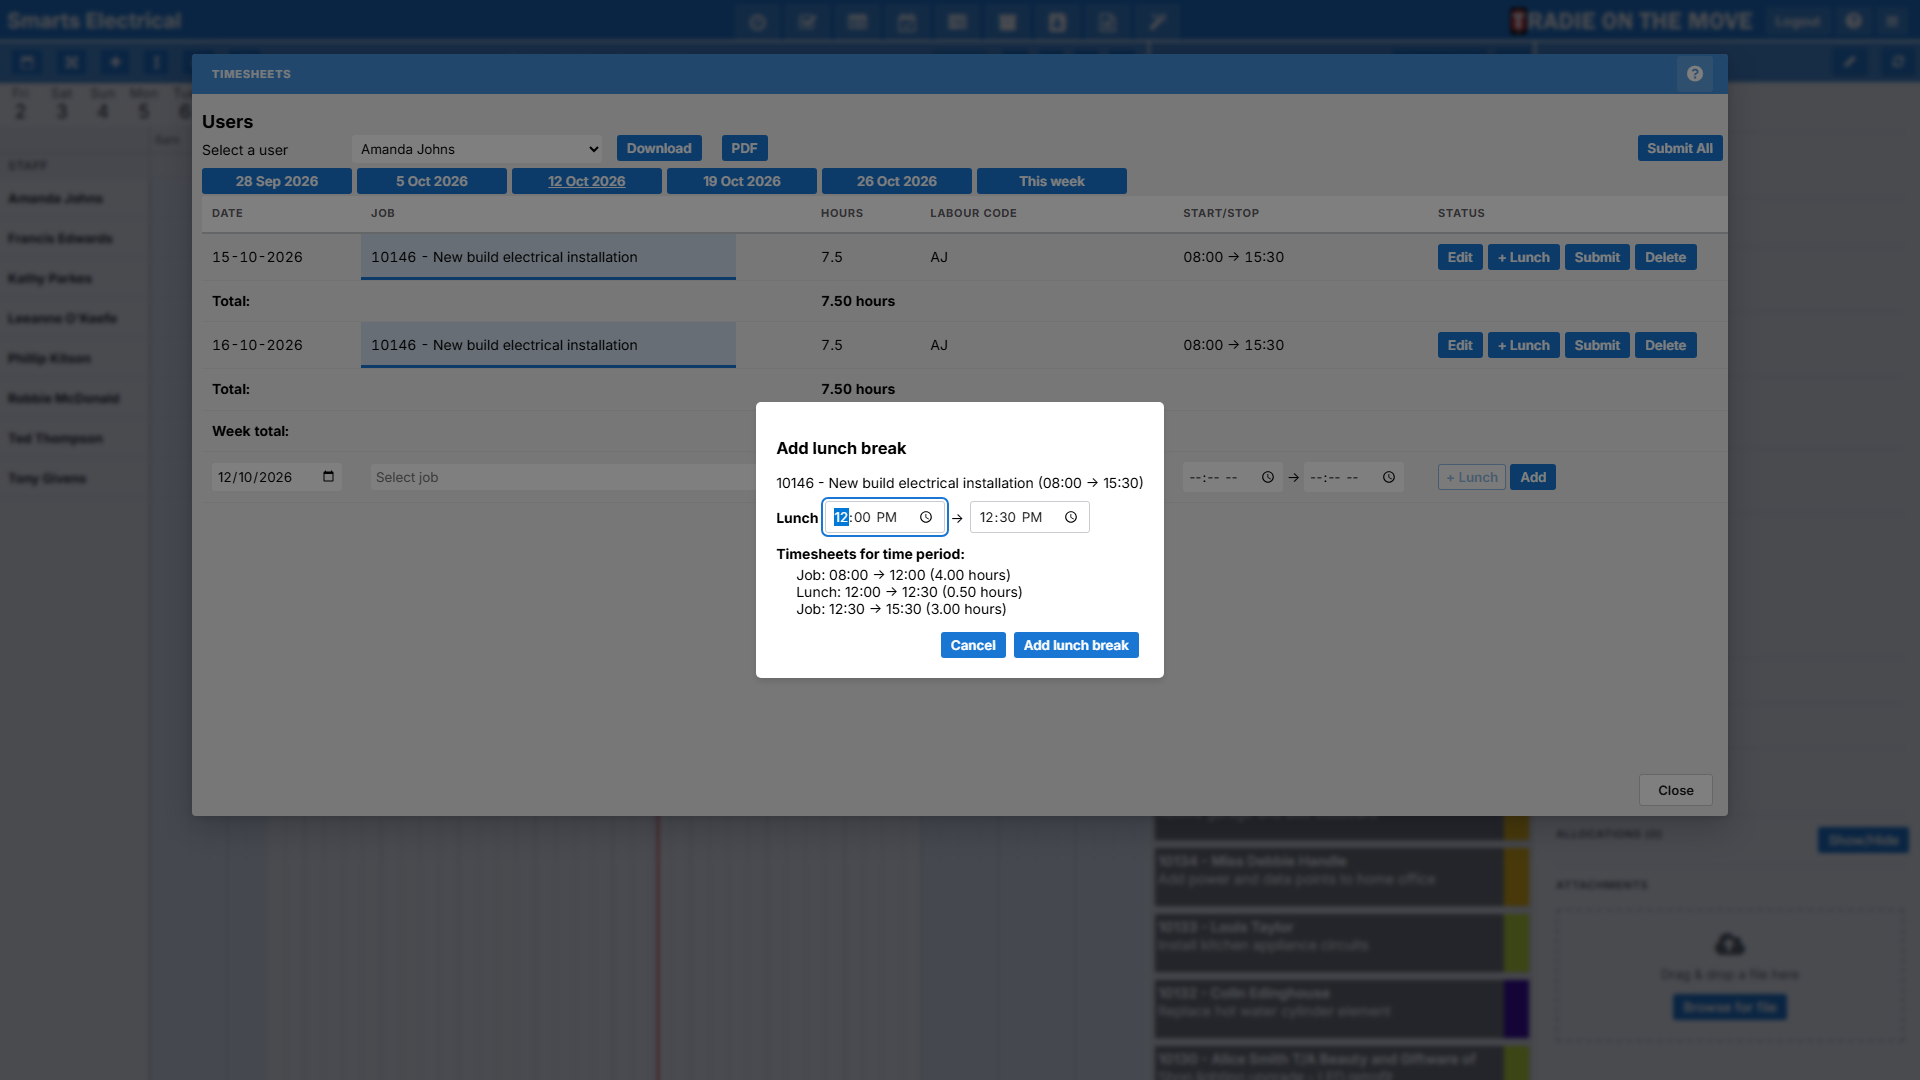
Task: Click the job cell for 16-10-2026
Action: (x=548, y=345)
